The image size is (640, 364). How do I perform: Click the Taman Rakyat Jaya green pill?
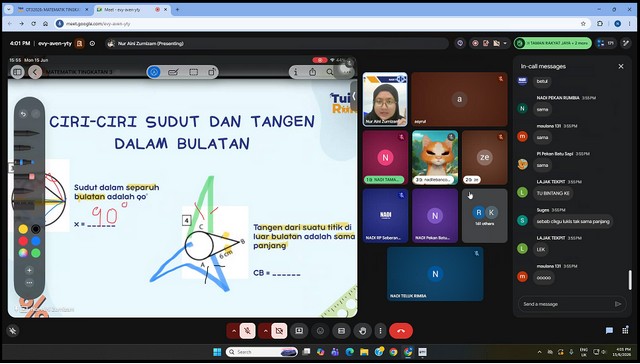click(x=553, y=43)
